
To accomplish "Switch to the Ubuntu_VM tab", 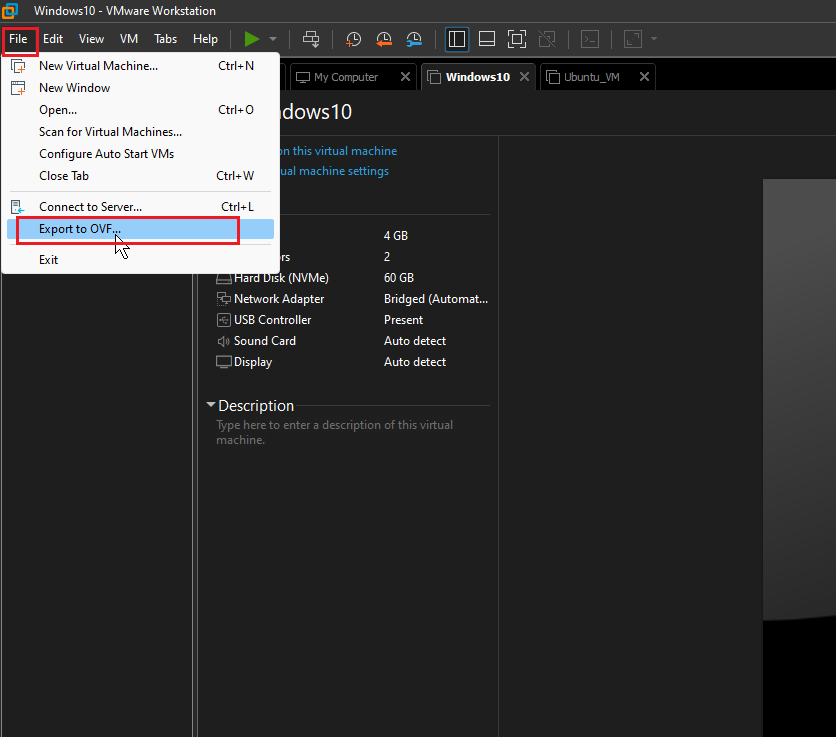I will [591, 77].
